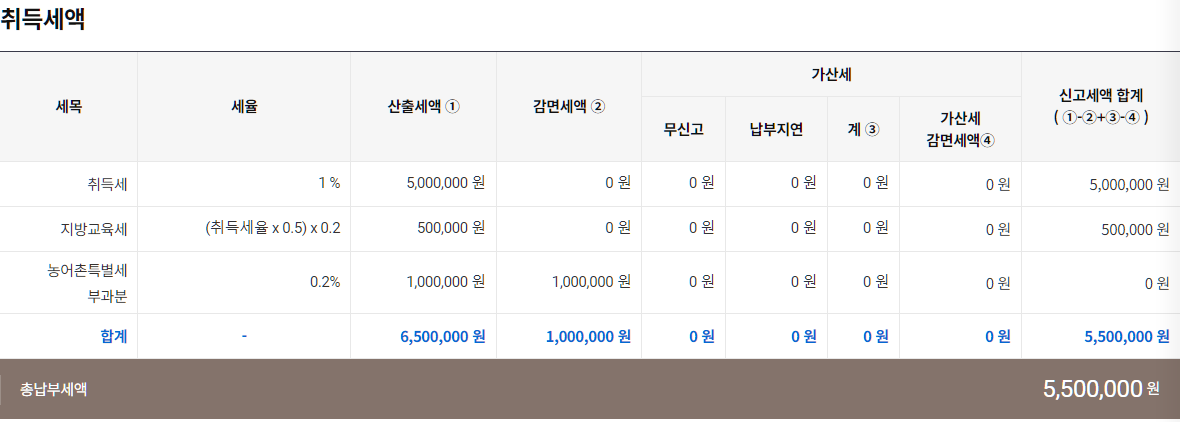The height and width of the screenshot is (422, 1180).
Task: Click the 무신고 sub-column header
Action: pos(683,129)
